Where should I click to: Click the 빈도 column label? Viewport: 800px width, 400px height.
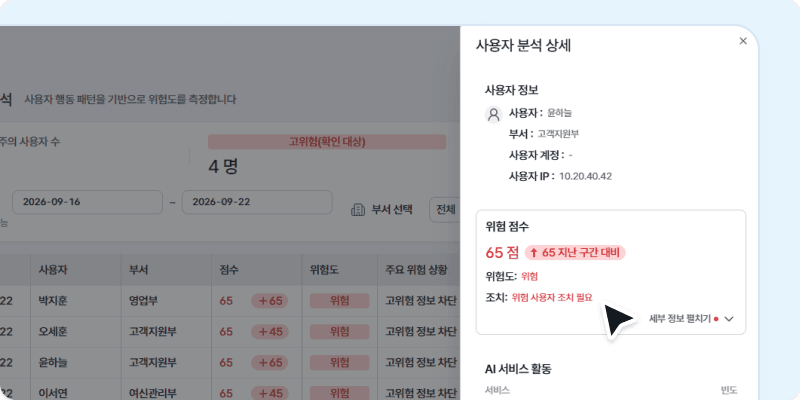pyautogui.click(x=729, y=391)
